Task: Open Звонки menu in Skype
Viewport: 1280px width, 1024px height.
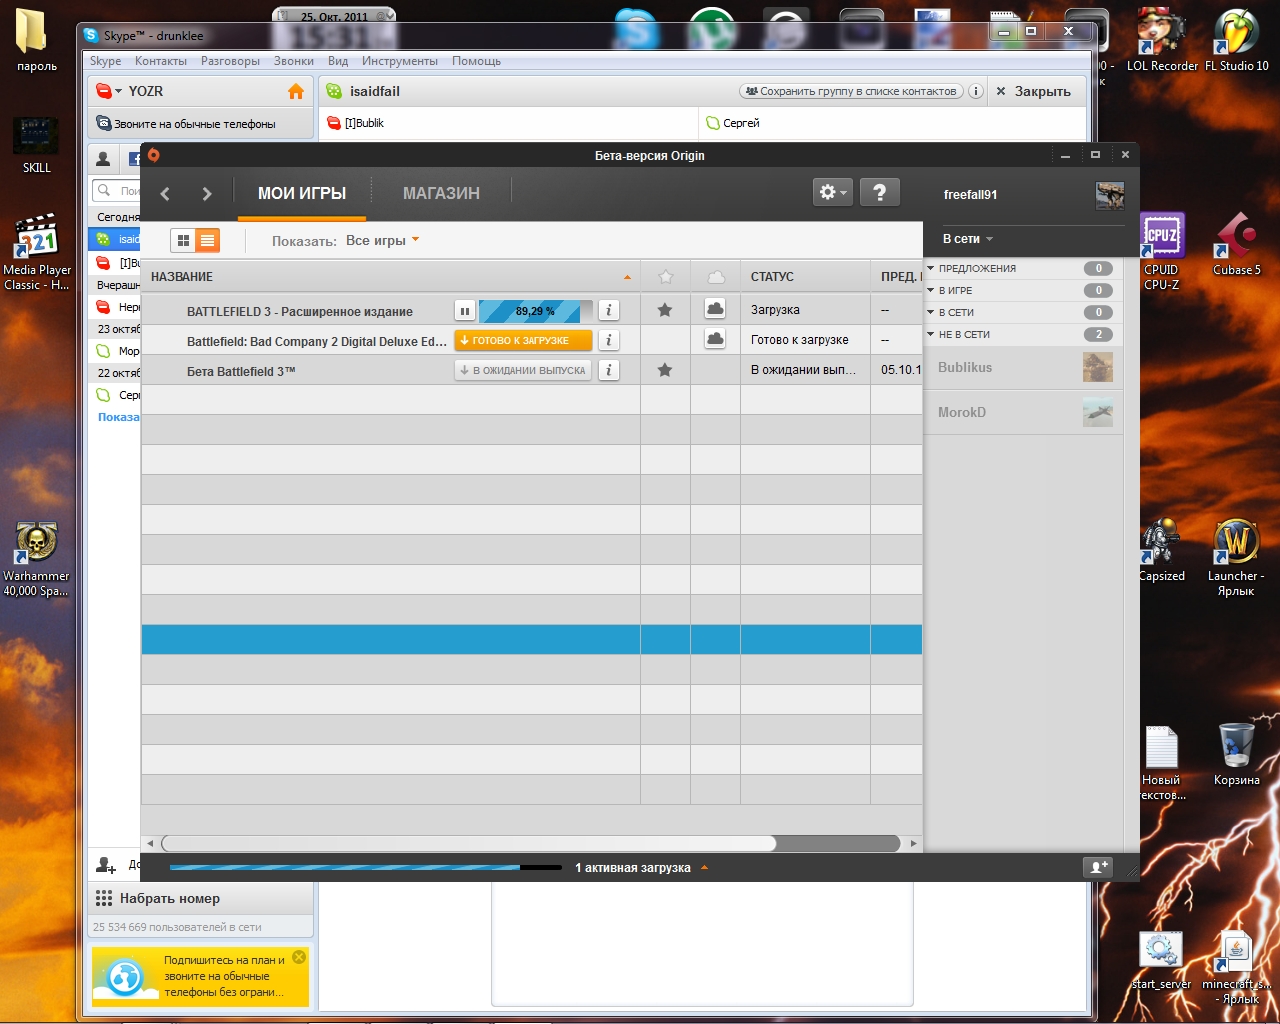Action: (294, 61)
